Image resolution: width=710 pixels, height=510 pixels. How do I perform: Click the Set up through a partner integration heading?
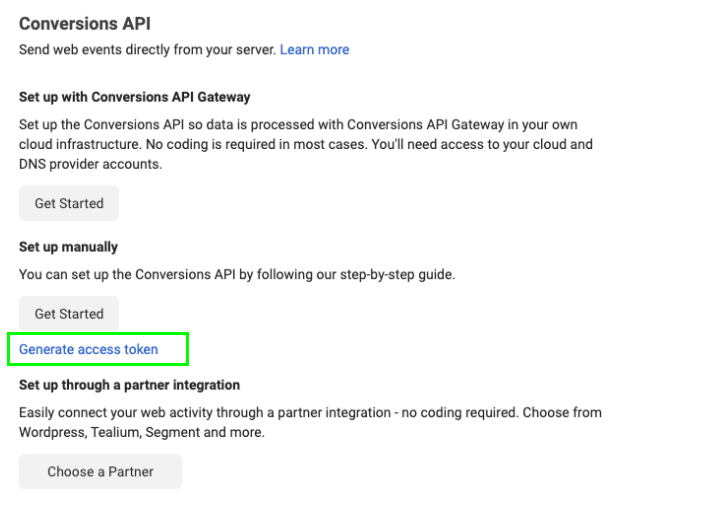[x=129, y=385]
